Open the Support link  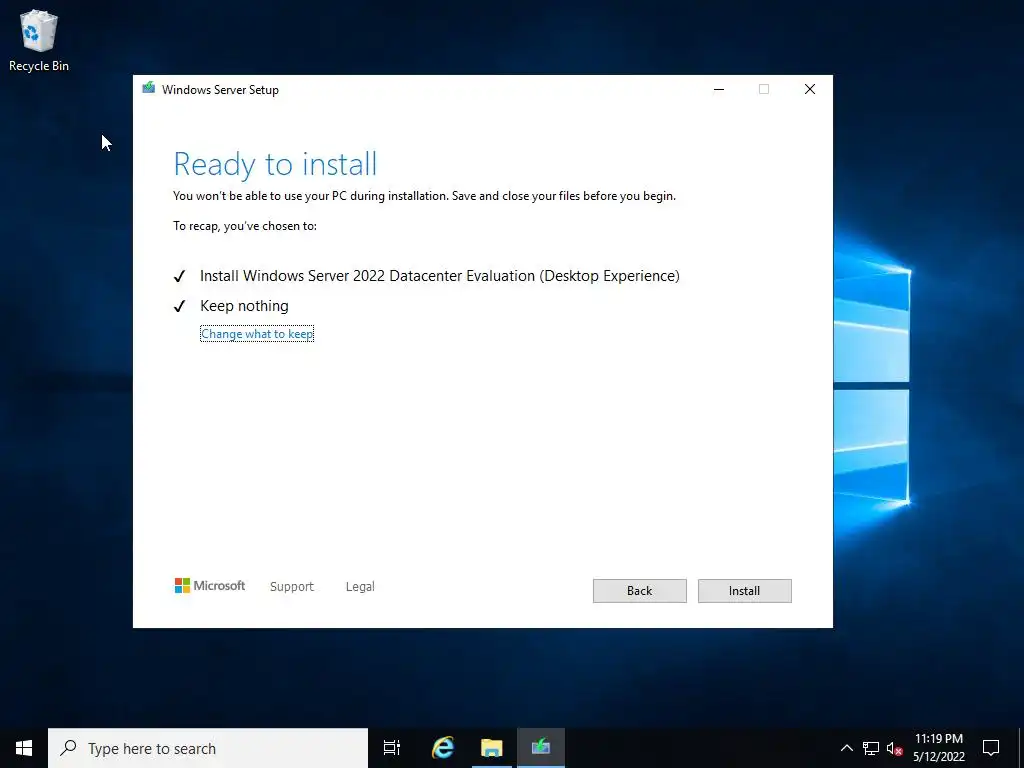pyautogui.click(x=292, y=586)
